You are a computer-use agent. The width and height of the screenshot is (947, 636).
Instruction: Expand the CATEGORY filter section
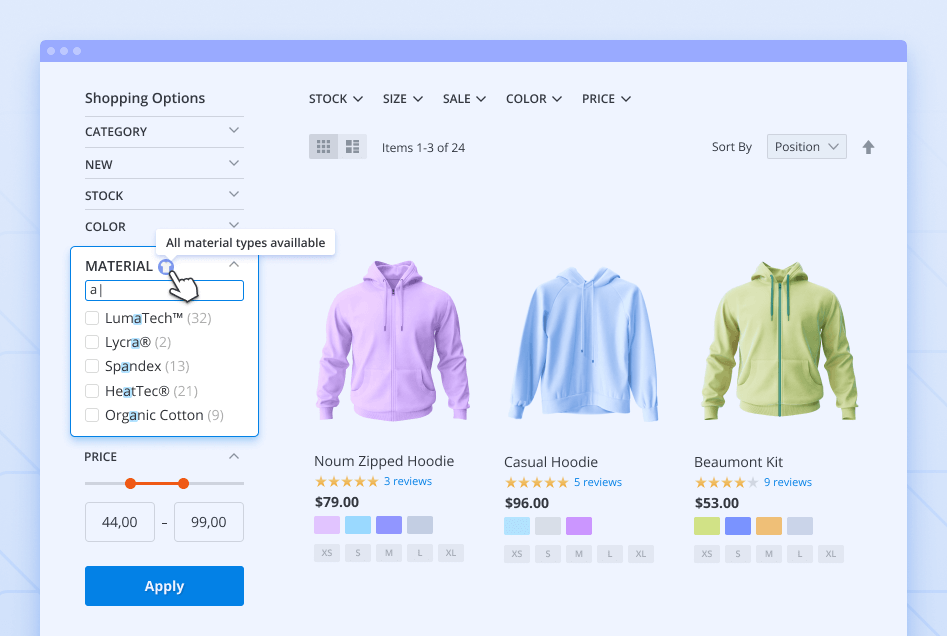[164, 131]
